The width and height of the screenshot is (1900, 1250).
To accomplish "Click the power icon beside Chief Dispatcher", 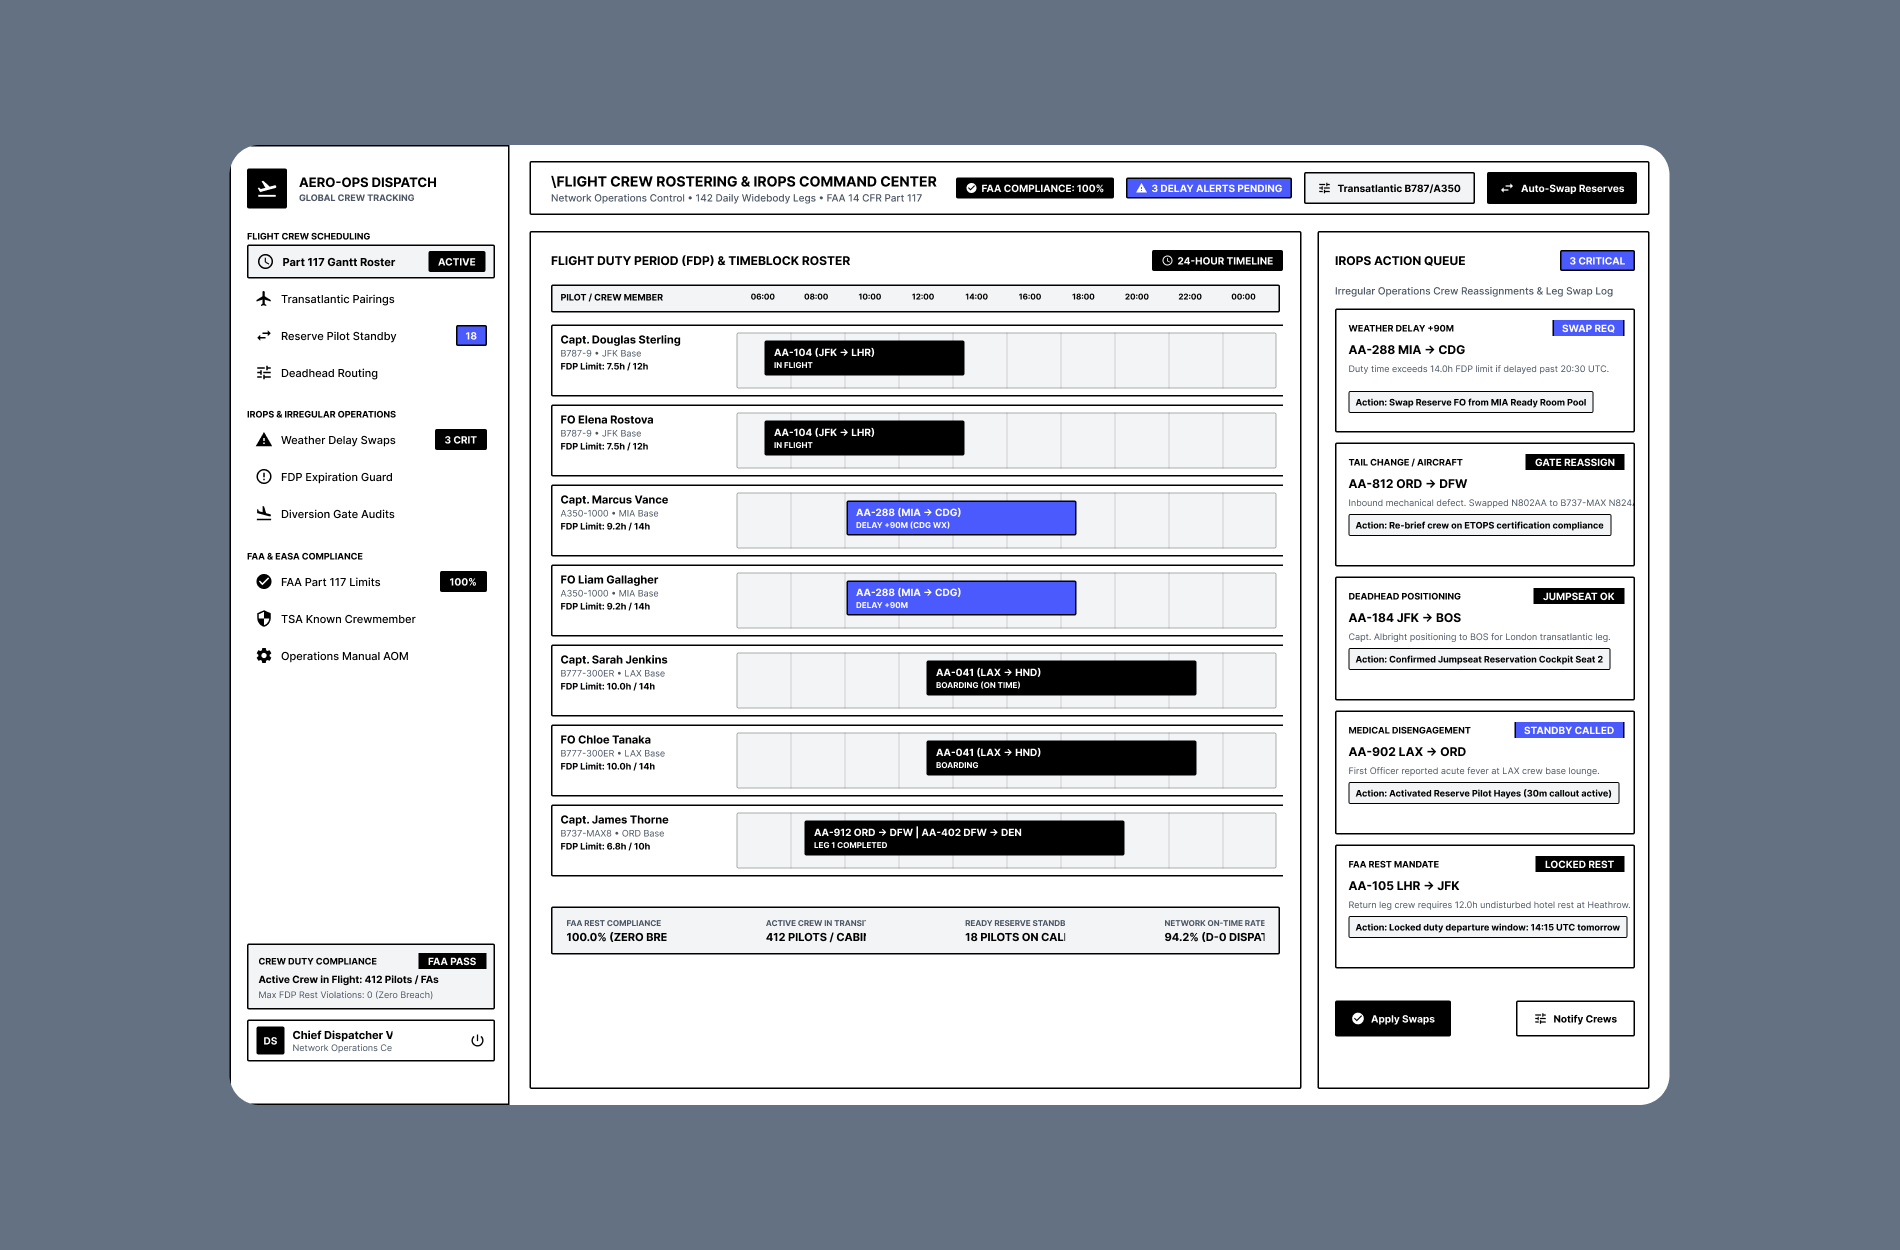I will point(477,1041).
